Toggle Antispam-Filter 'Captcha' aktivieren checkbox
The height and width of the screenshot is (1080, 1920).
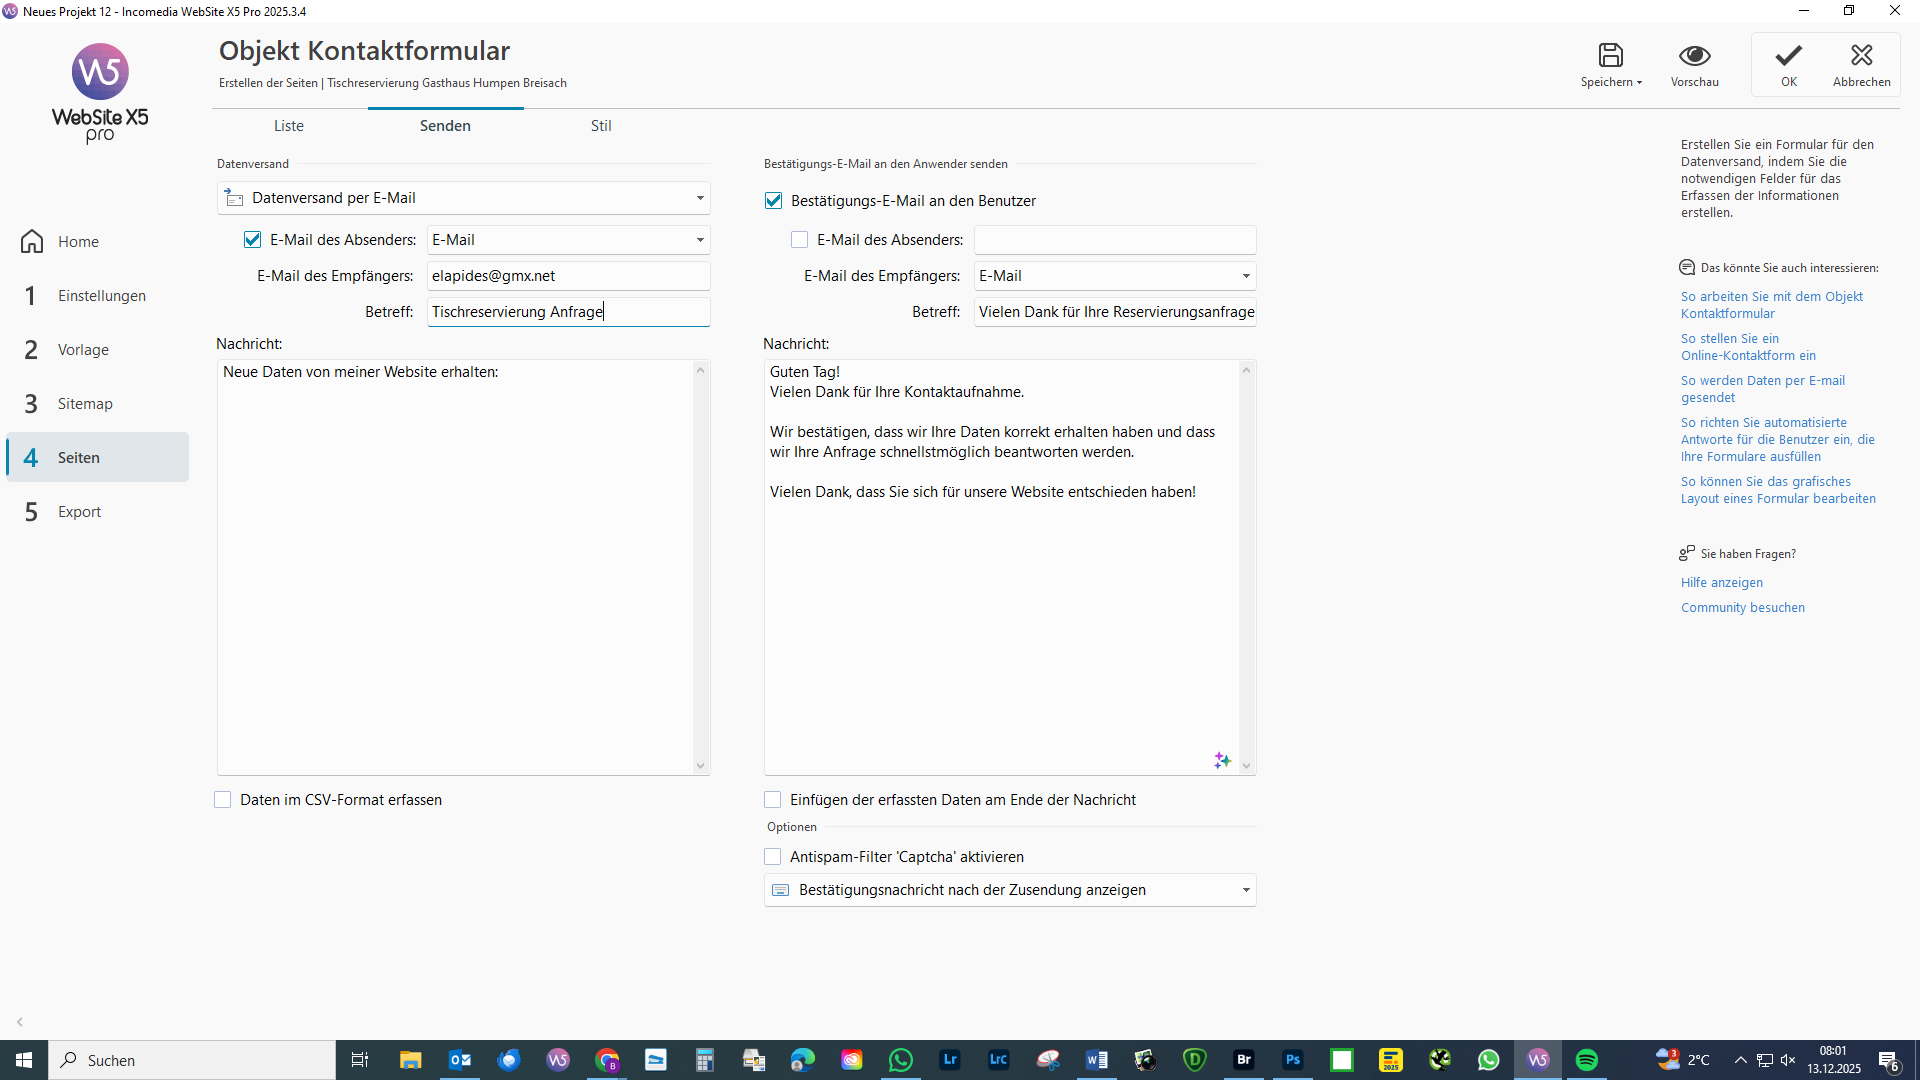click(x=772, y=857)
